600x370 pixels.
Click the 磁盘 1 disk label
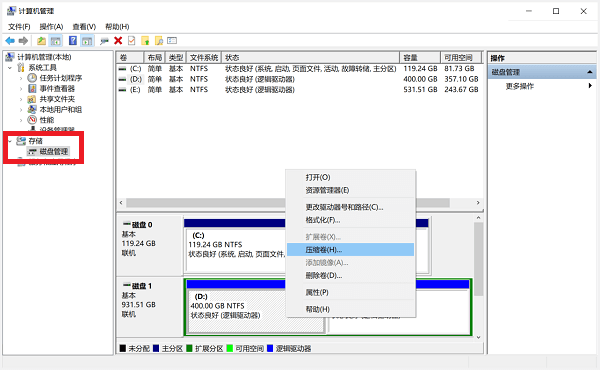tap(142, 286)
